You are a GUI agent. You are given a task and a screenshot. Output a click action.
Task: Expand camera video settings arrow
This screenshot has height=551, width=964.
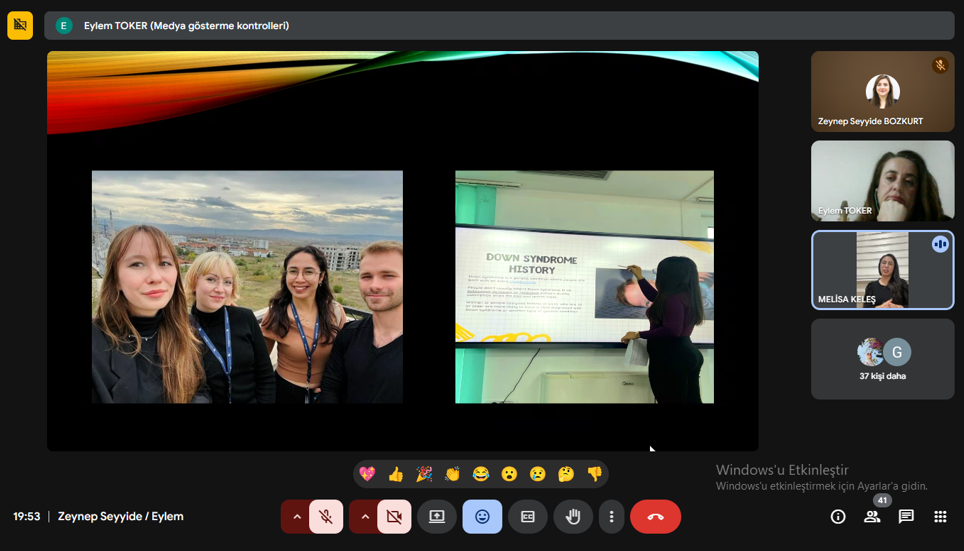(364, 516)
